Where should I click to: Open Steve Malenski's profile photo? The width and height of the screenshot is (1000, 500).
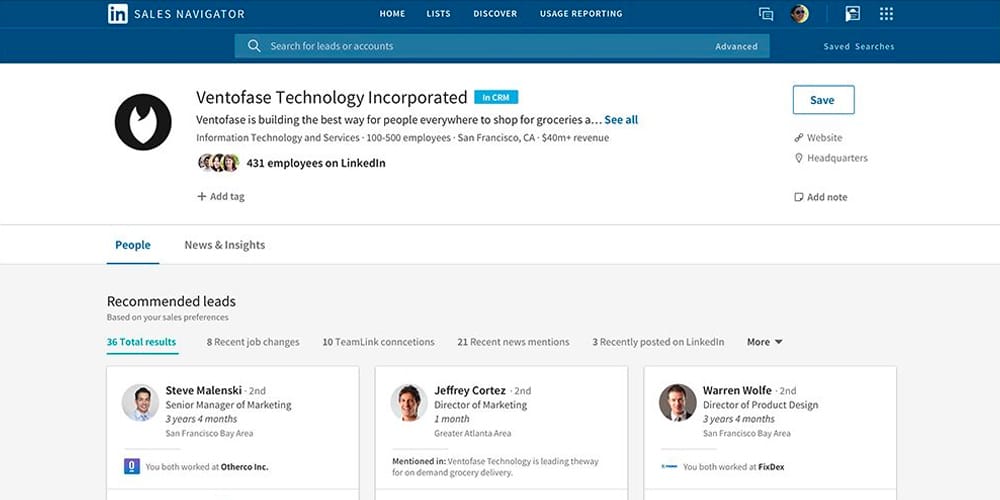pos(140,402)
